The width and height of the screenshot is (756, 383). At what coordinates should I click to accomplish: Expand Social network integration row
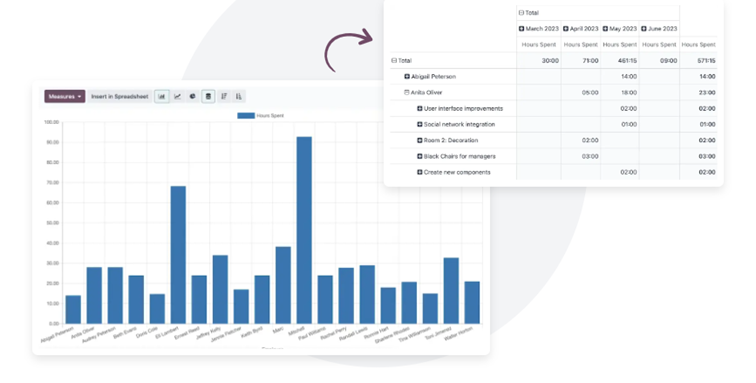(x=456, y=124)
